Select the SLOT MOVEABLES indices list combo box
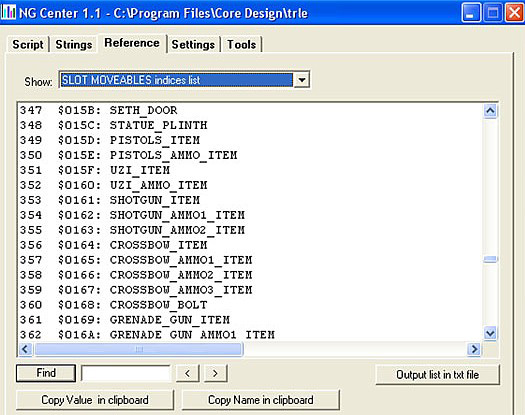The image size is (525, 415). pos(184,80)
